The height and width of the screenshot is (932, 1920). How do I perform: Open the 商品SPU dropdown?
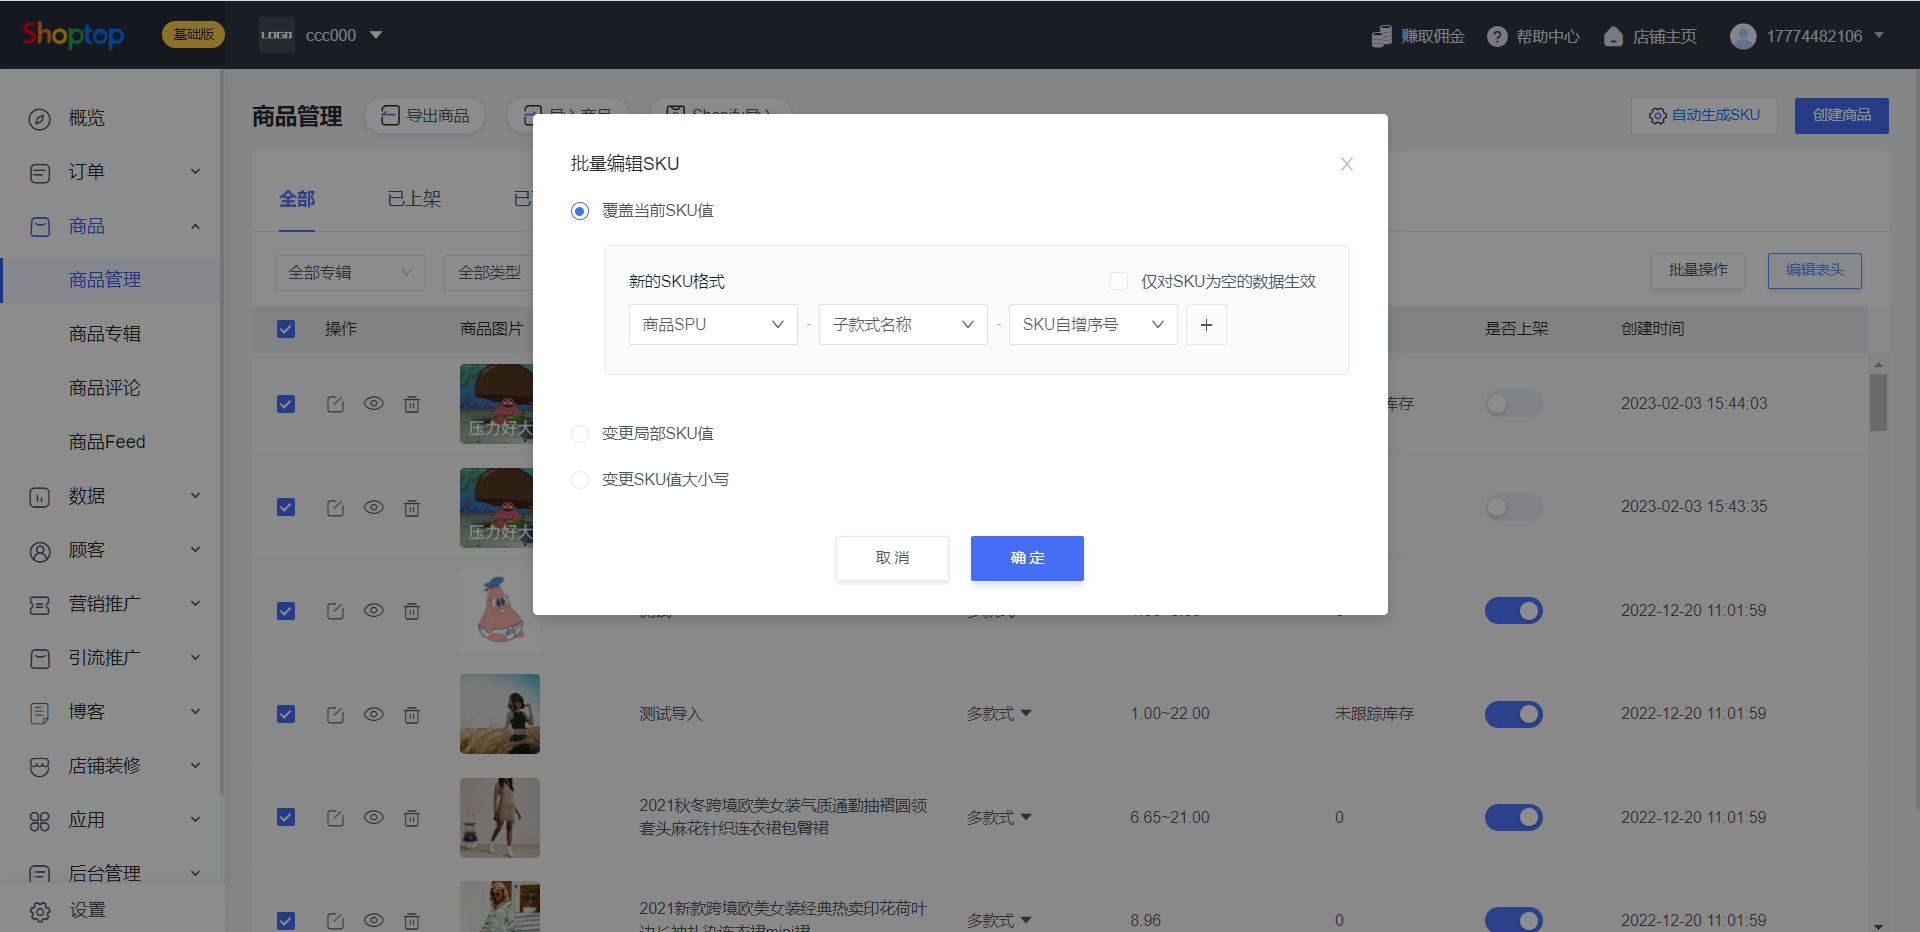712,325
